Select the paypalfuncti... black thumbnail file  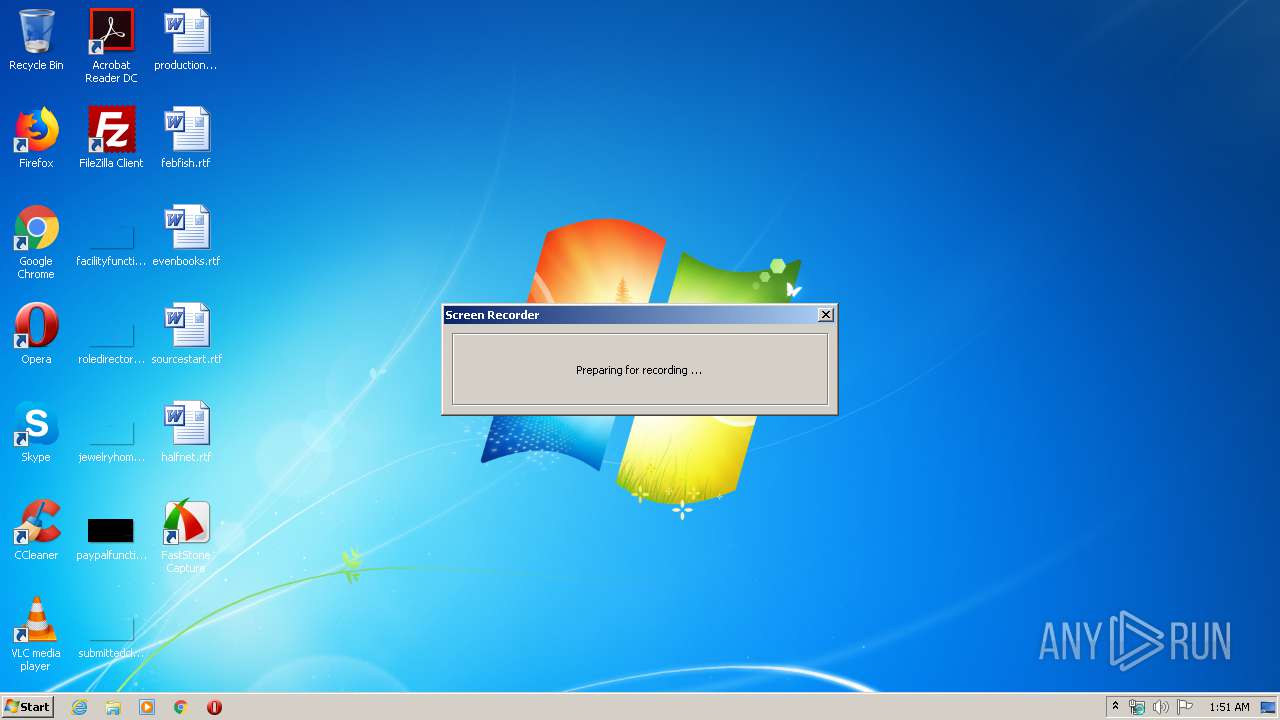point(111,538)
